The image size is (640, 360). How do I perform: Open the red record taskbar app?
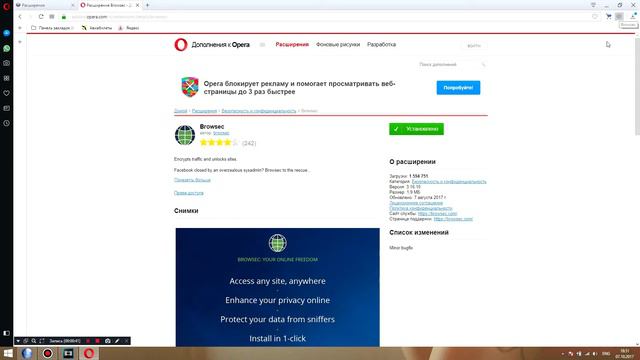(x=48, y=353)
